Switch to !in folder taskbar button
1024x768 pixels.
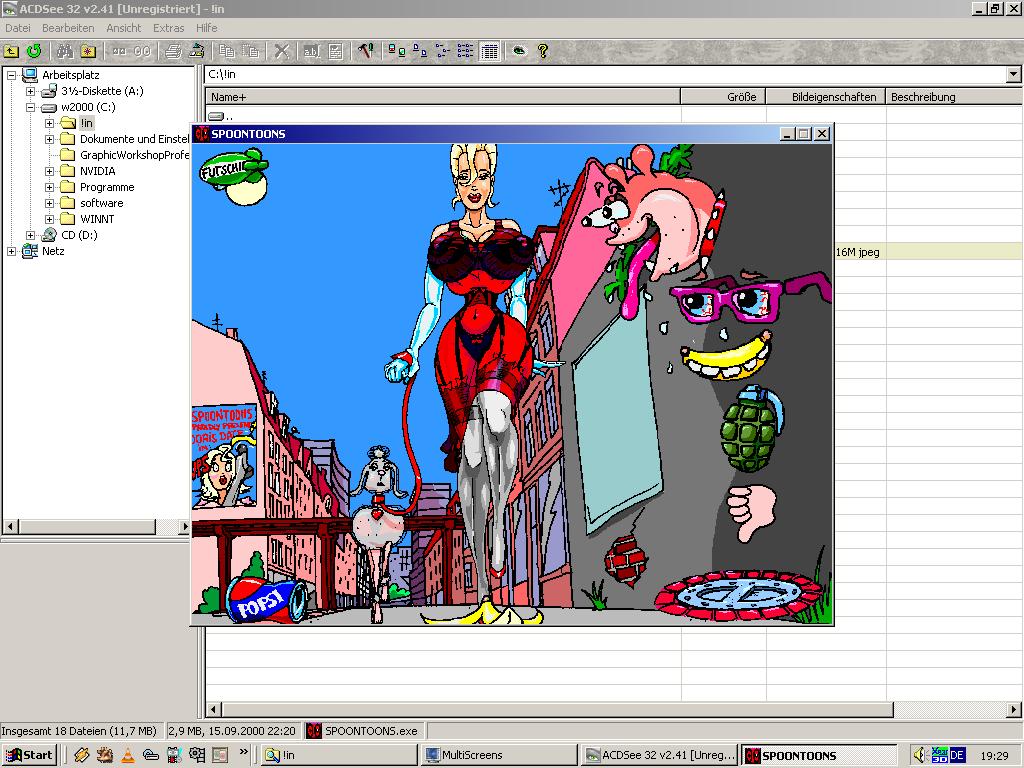(339, 755)
